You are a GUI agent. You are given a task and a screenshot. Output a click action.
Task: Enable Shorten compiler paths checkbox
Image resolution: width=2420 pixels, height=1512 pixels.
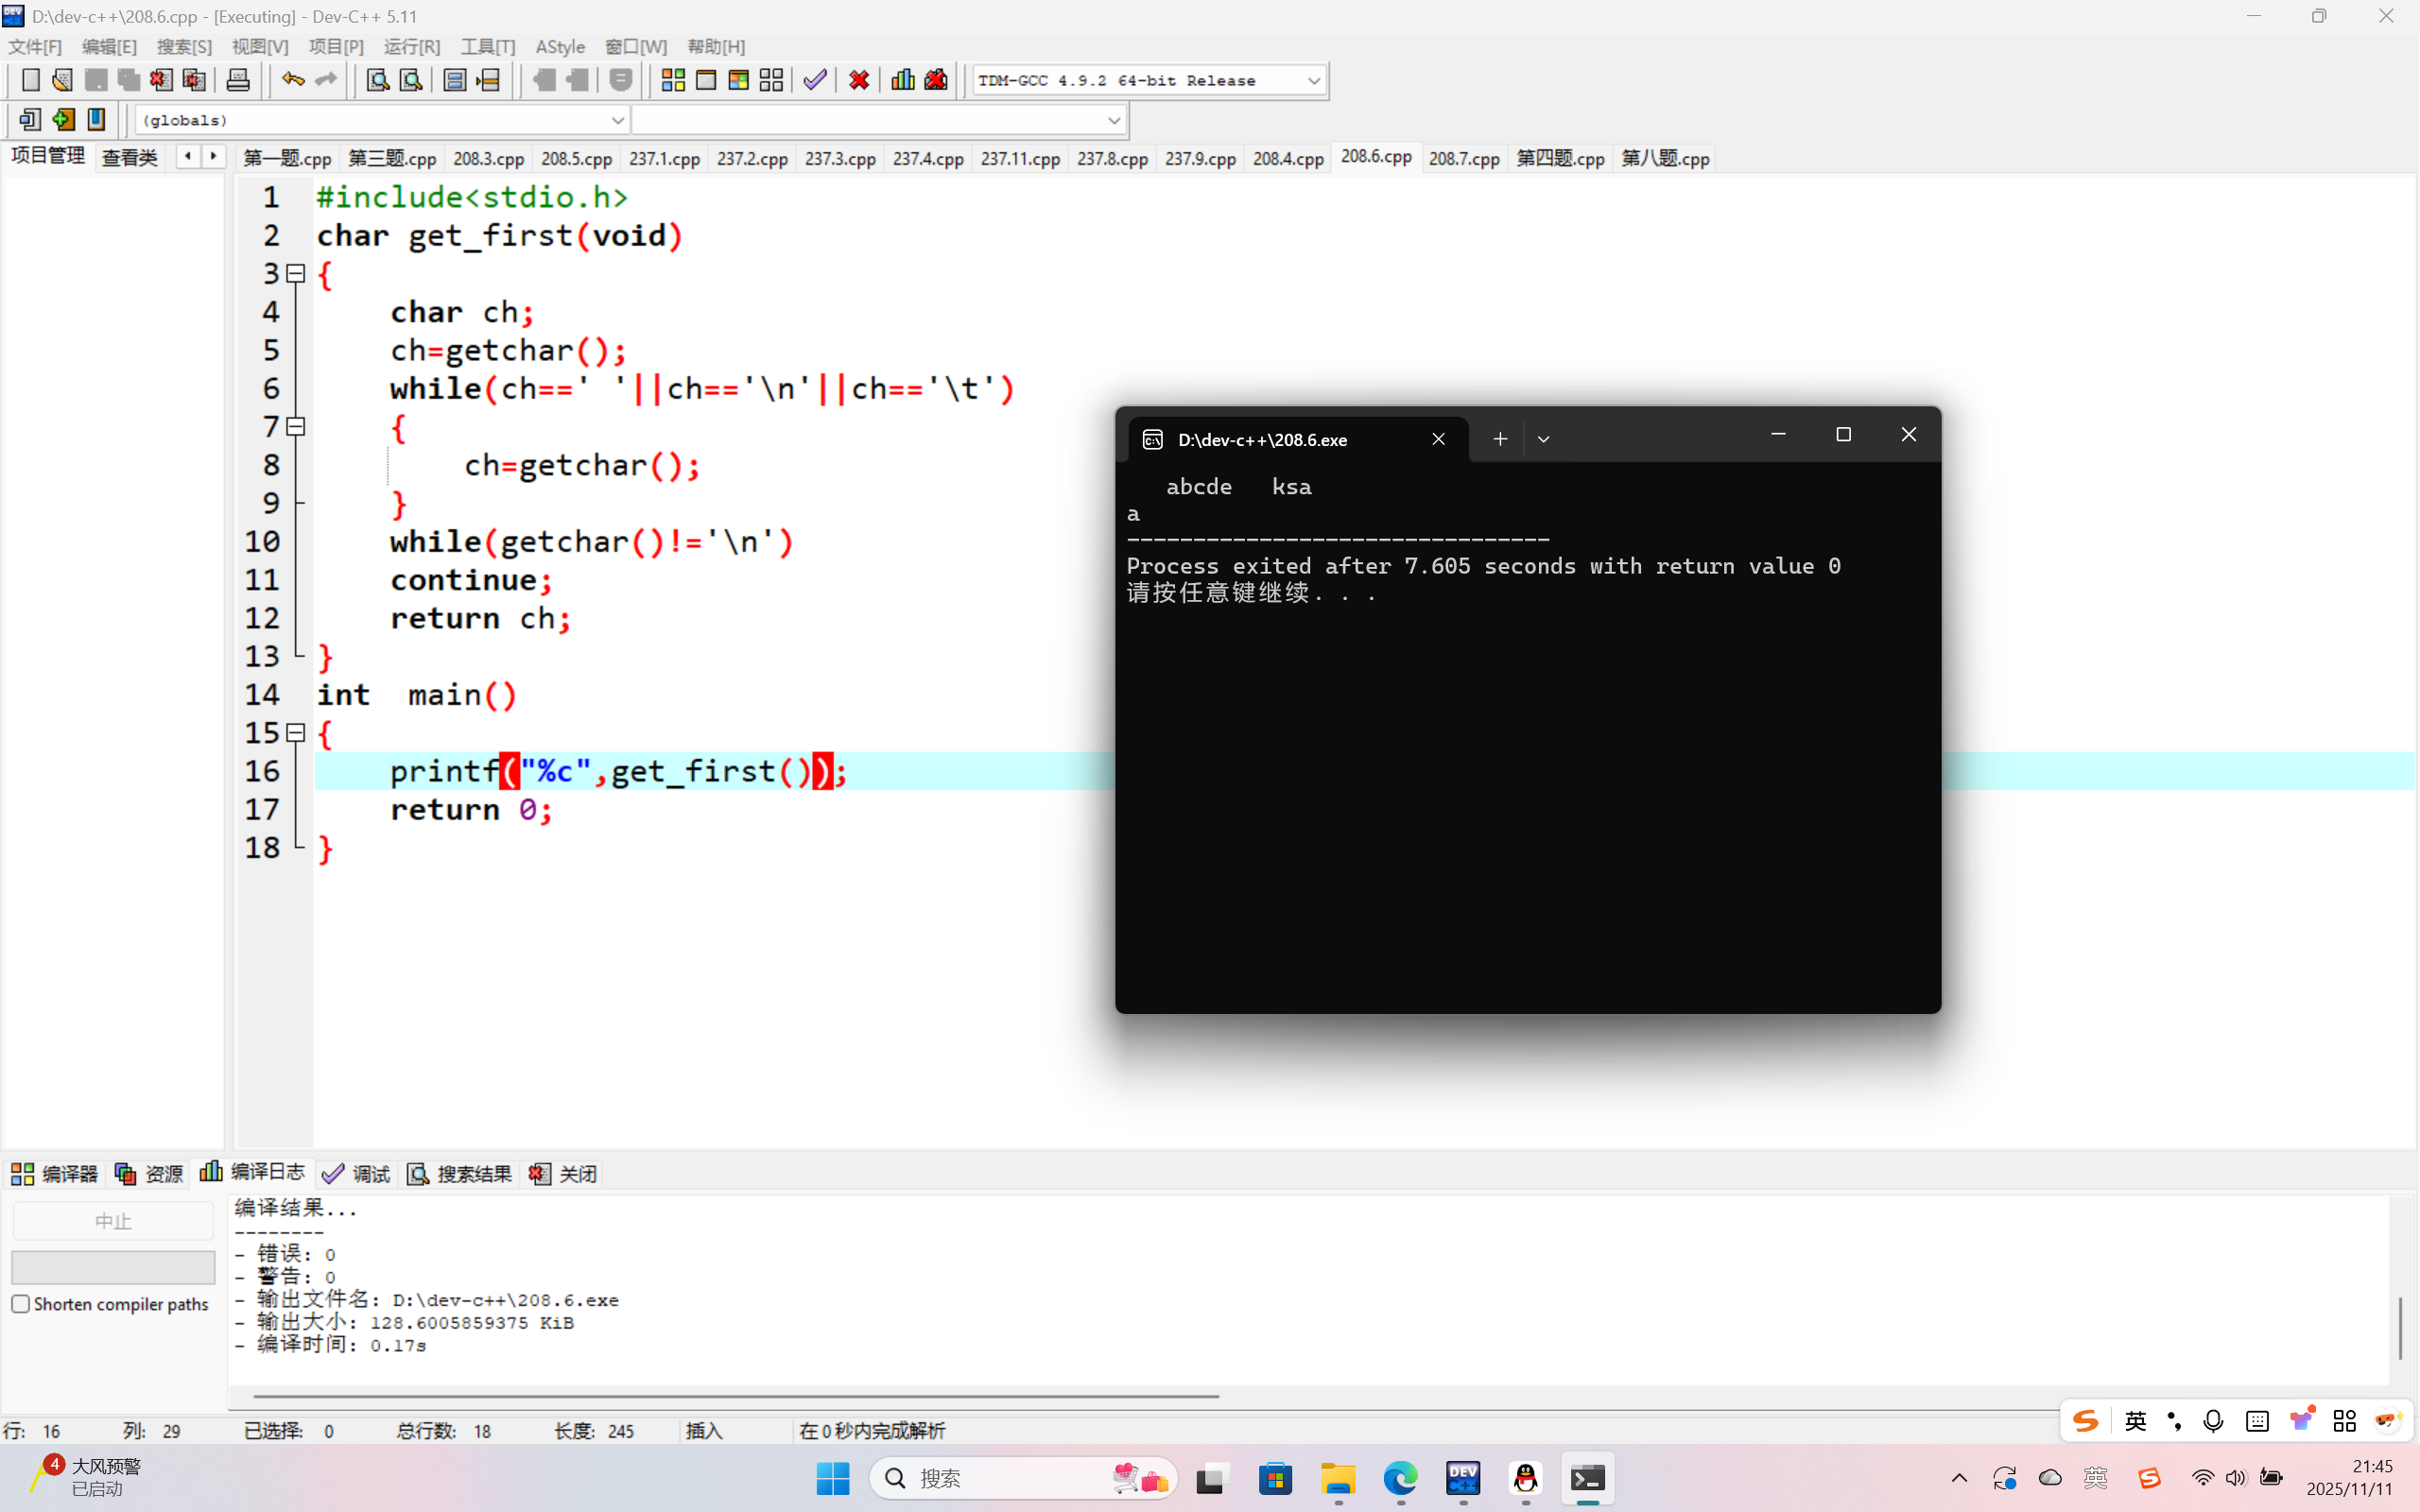click(21, 1304)
